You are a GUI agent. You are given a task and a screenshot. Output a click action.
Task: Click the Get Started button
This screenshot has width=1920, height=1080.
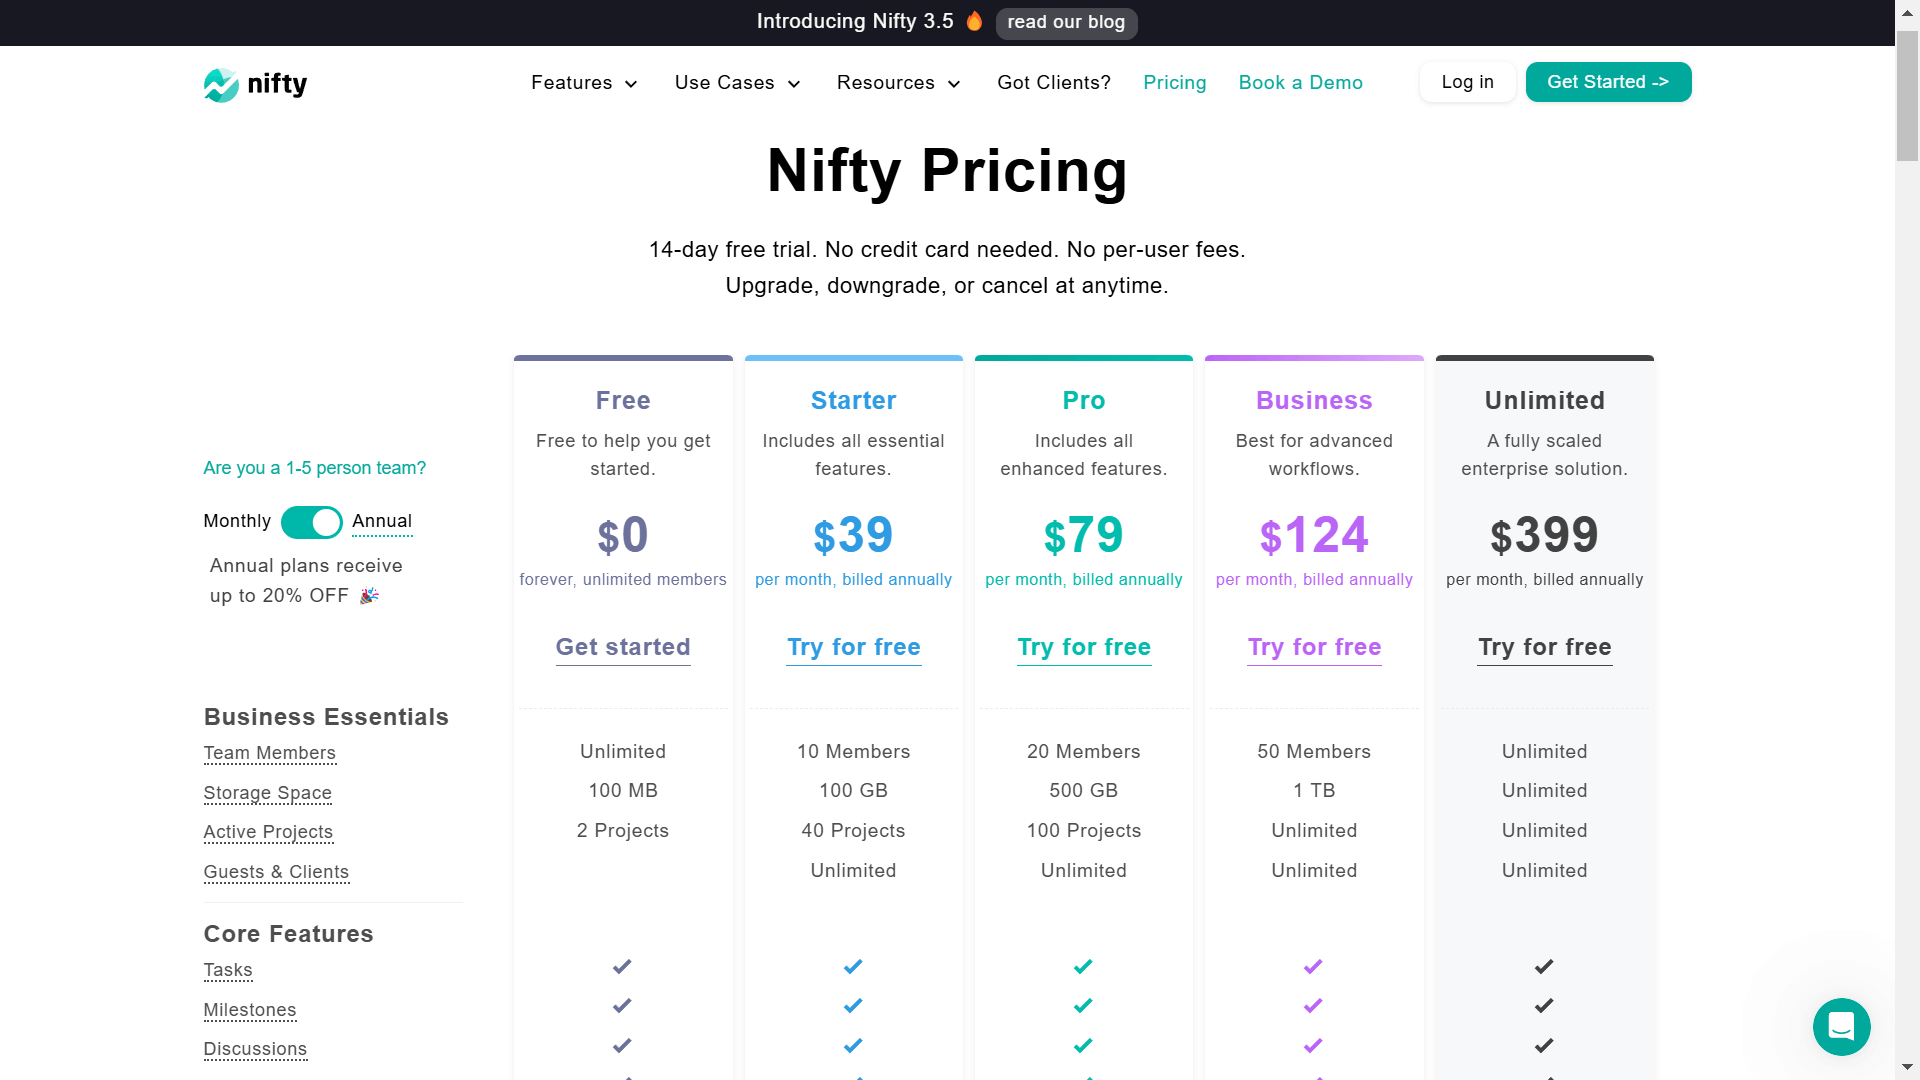pyautogui.click(x=1608, y=82)
